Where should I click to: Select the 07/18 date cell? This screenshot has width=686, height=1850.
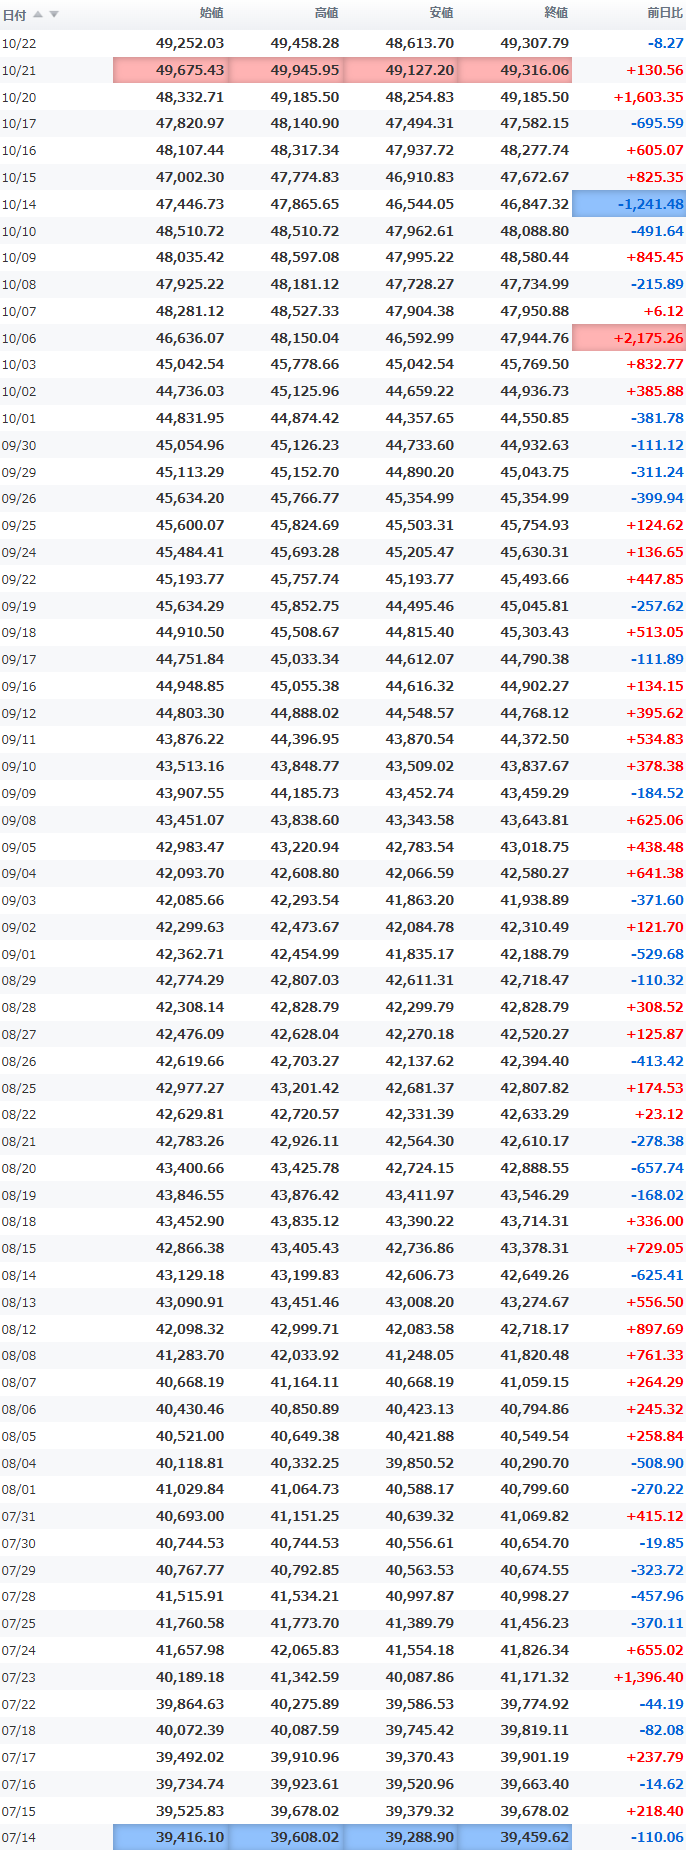[19, 1731]
